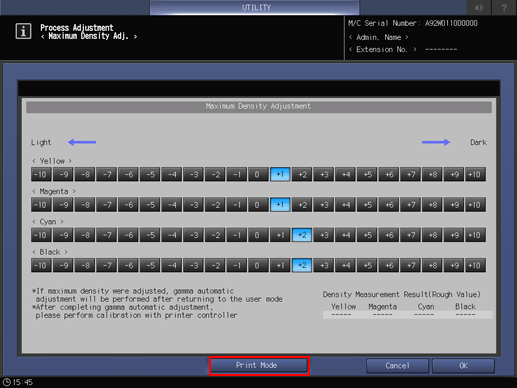Click the Print Mode button
This screenshot has width=517, height=388.
click(259, 366)
